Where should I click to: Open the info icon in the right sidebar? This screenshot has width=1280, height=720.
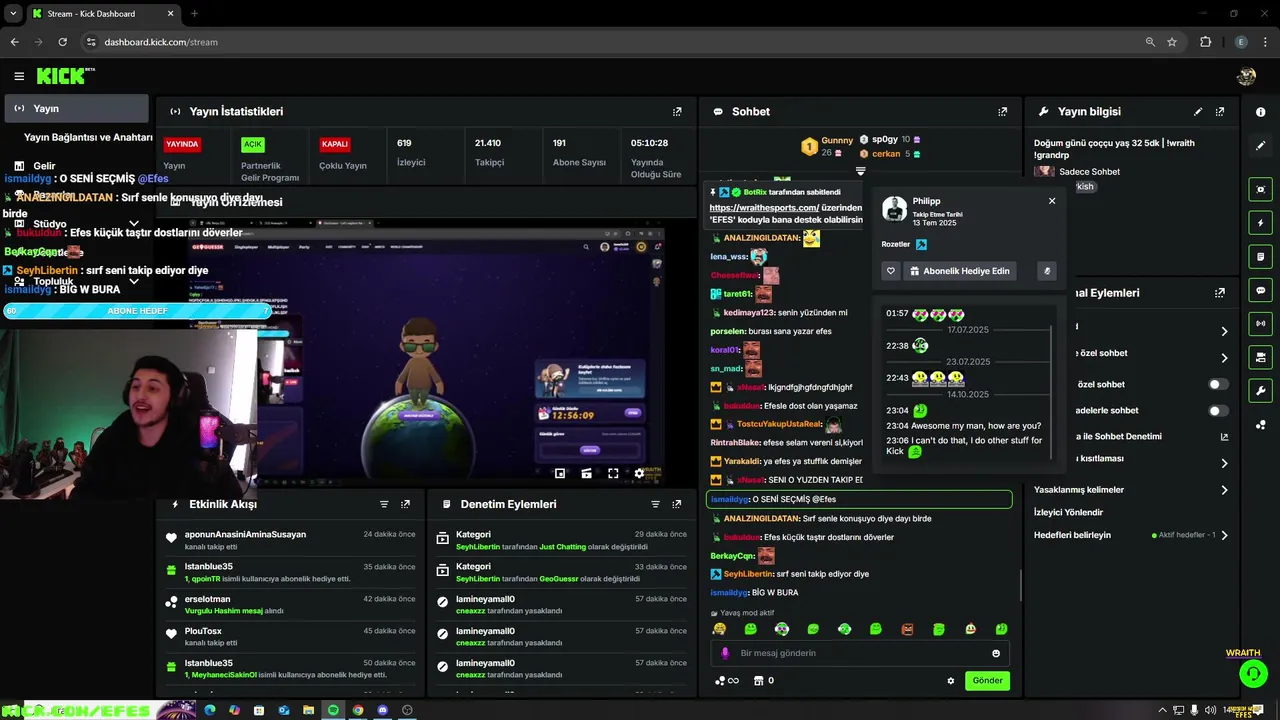[x=1260, y=112]
